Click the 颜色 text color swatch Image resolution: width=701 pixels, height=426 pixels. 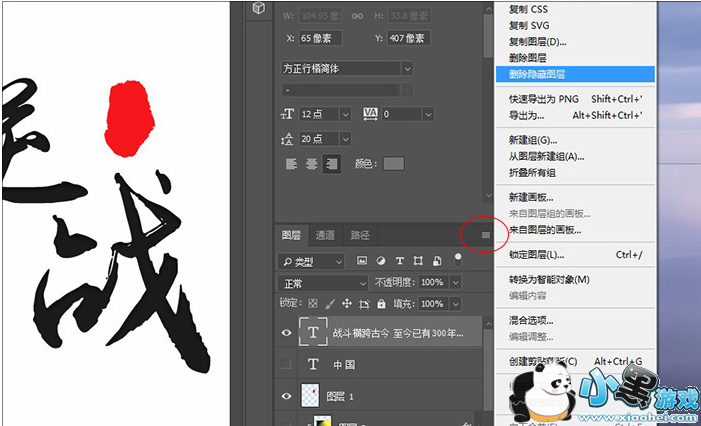(x=394, y=164)
